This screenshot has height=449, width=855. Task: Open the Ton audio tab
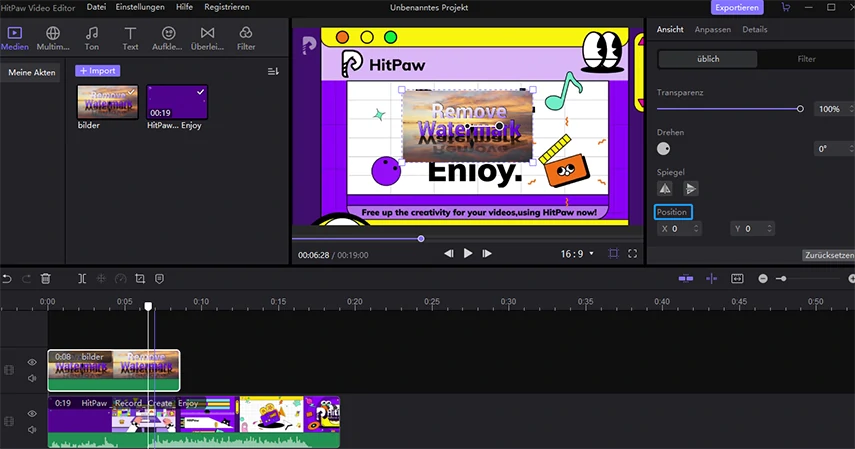point(92,38)
